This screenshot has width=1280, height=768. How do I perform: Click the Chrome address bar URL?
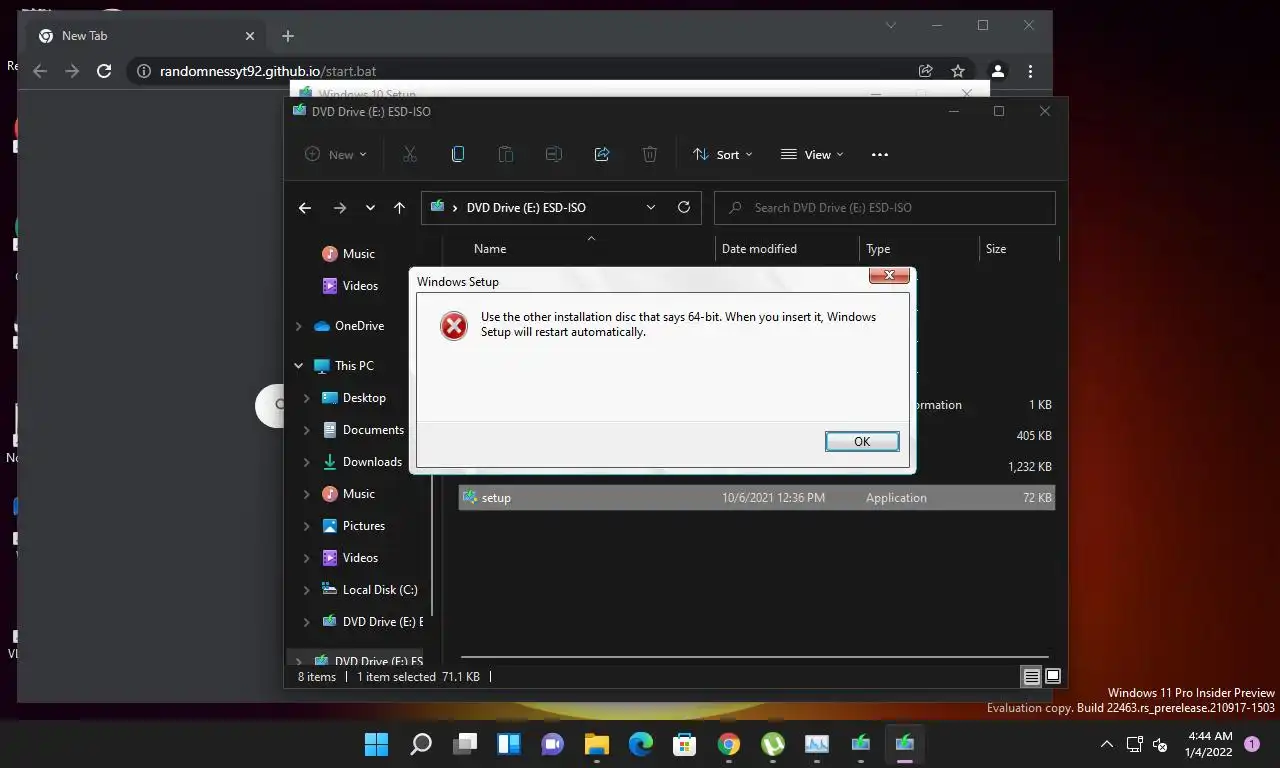point(268,72)
